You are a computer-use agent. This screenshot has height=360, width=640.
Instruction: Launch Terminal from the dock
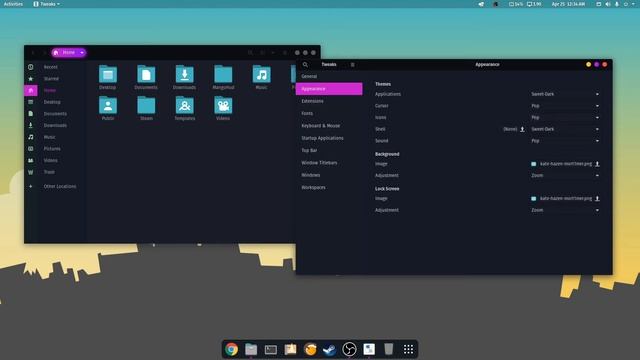(271, 349)
